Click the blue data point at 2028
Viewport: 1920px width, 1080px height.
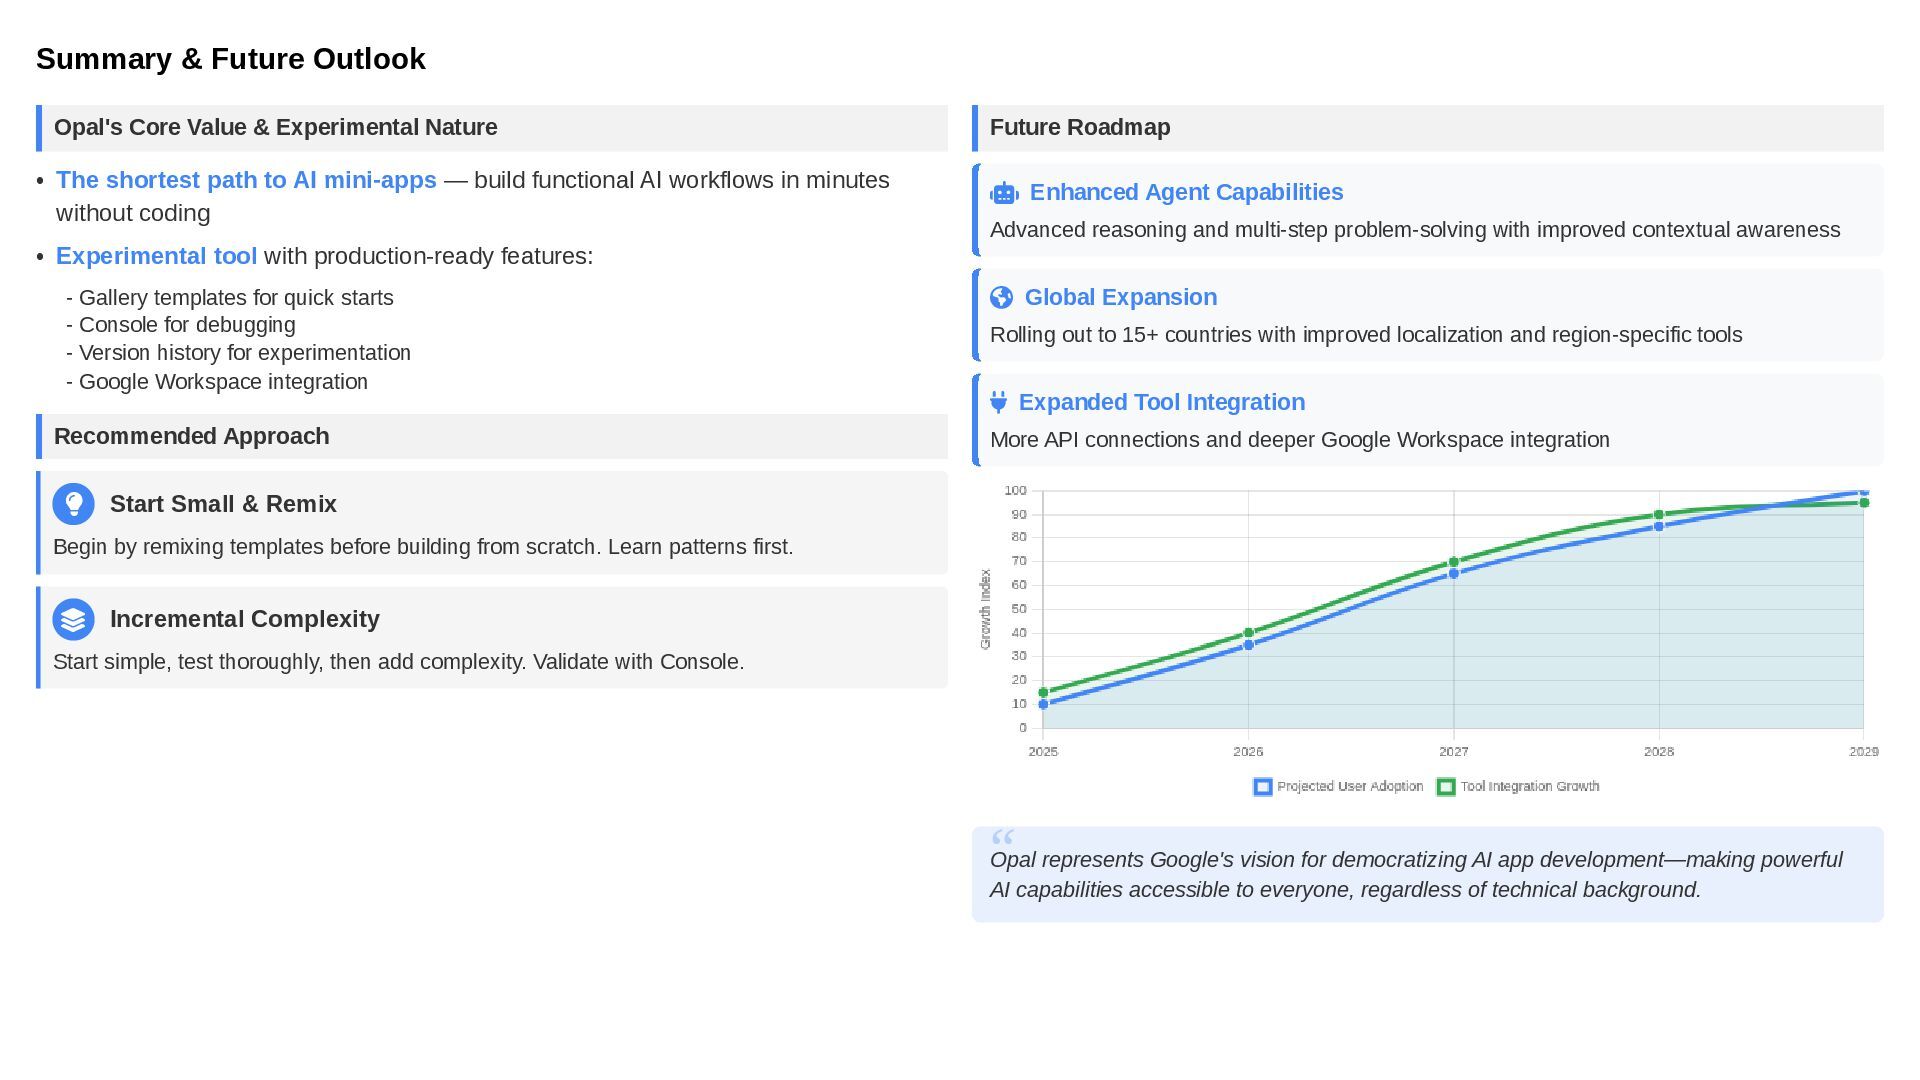[x=1658, y=526]
